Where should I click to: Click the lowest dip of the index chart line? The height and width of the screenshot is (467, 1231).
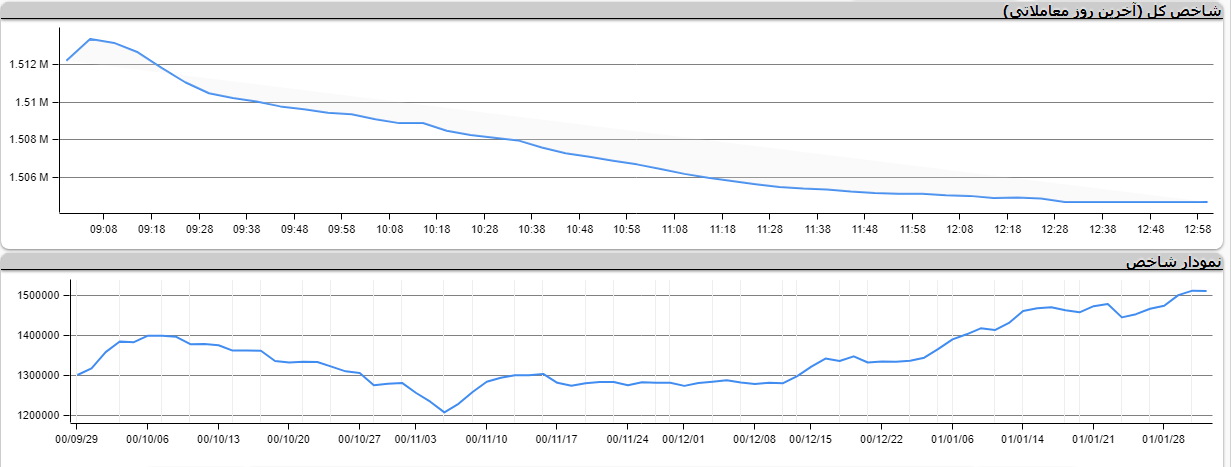point(444,412)
